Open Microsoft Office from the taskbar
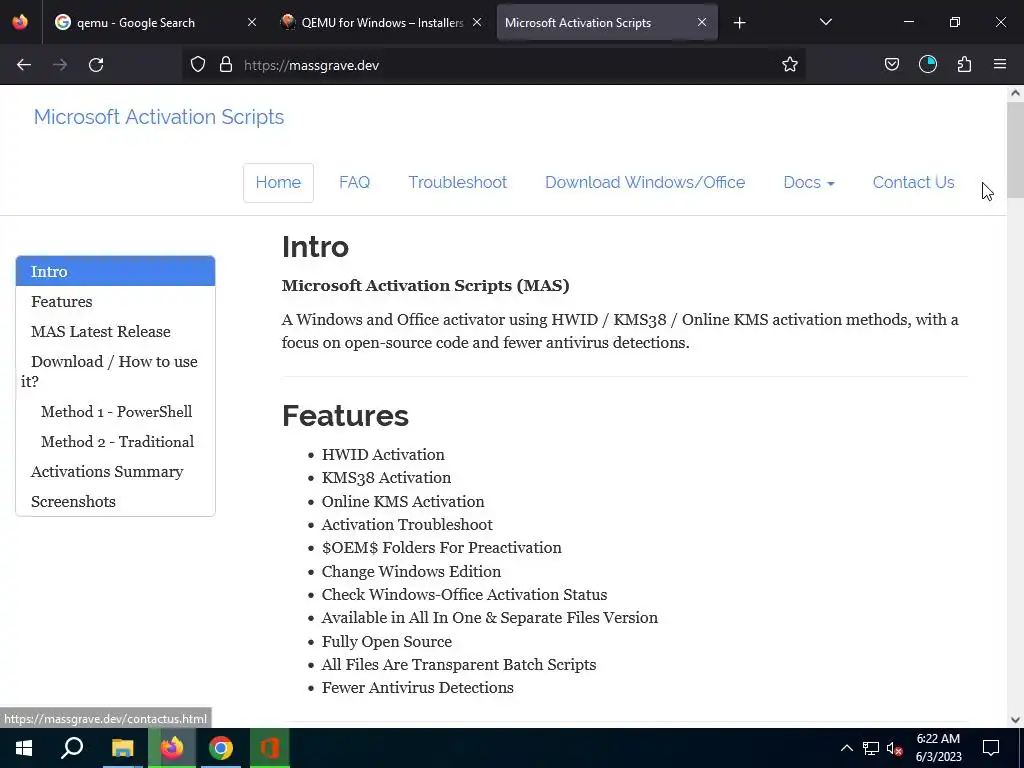This screenshot has width=1024, height=768. pos(270,748)
